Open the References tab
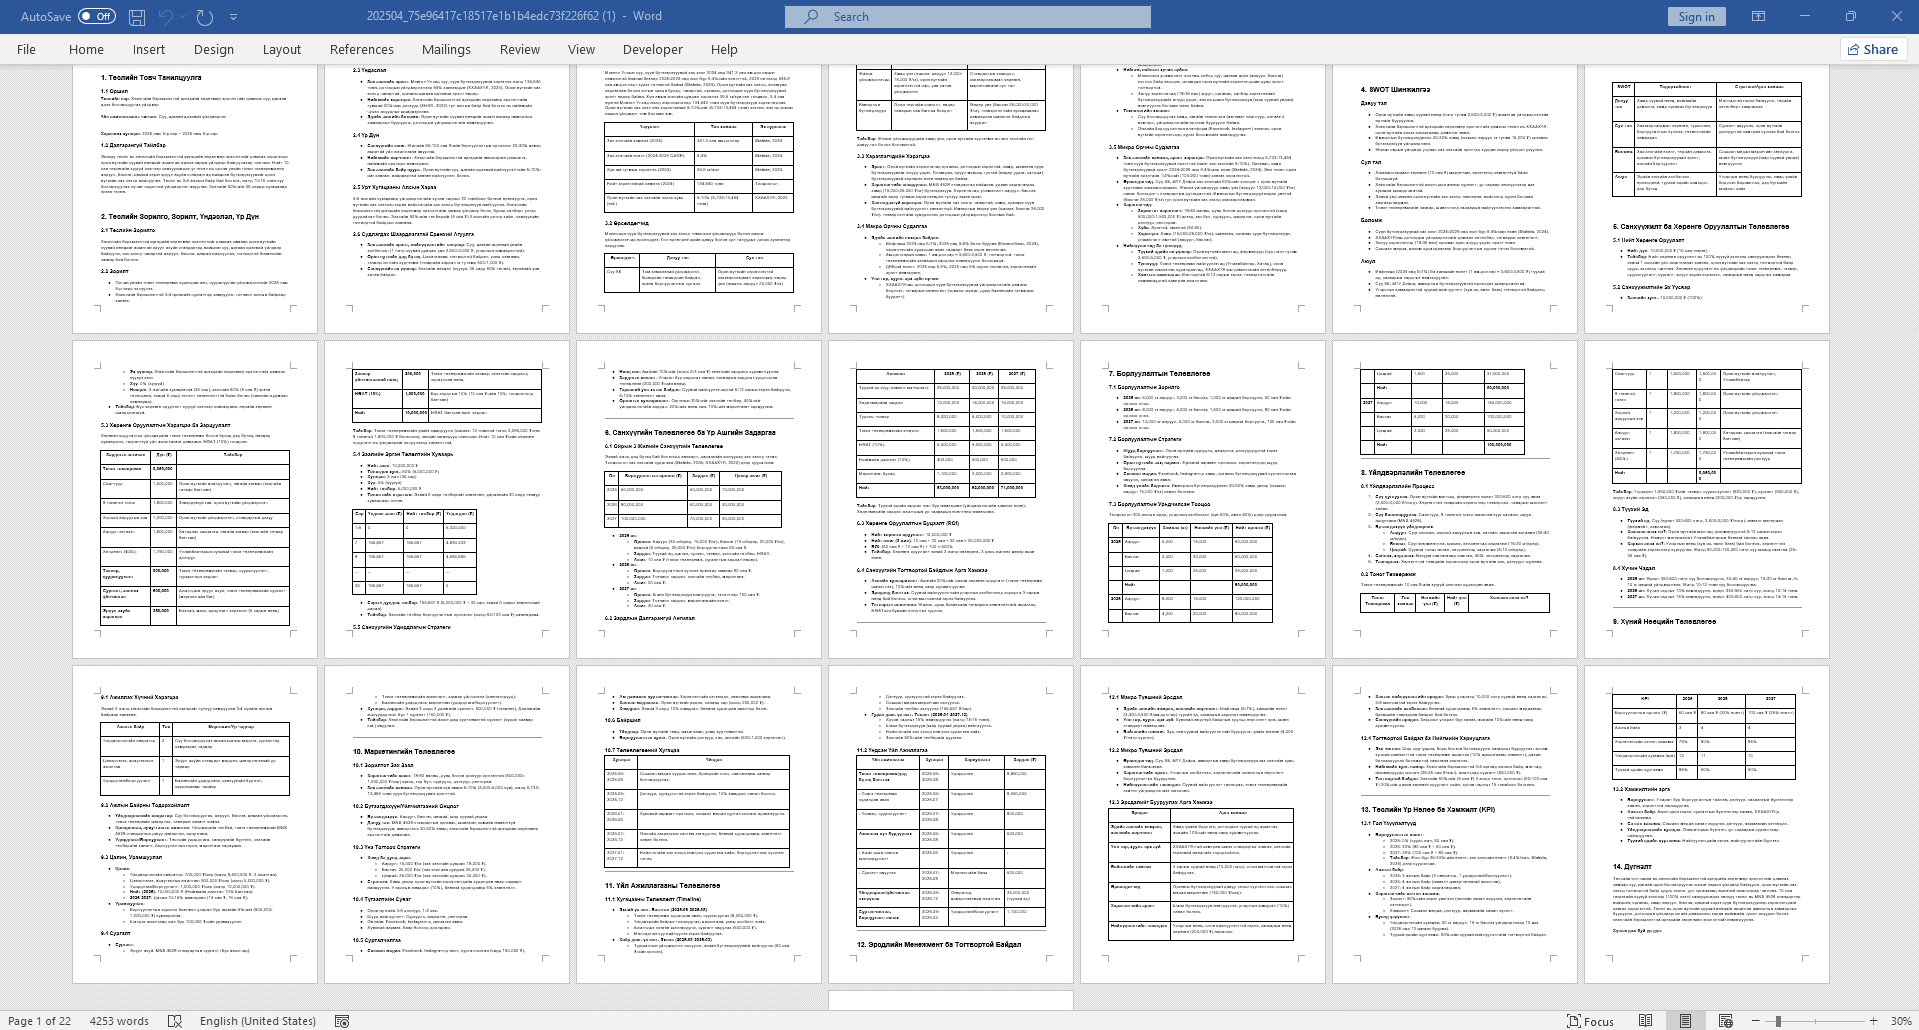The width and height of the screenshot is (1919, 1030). tap(362, 49)
